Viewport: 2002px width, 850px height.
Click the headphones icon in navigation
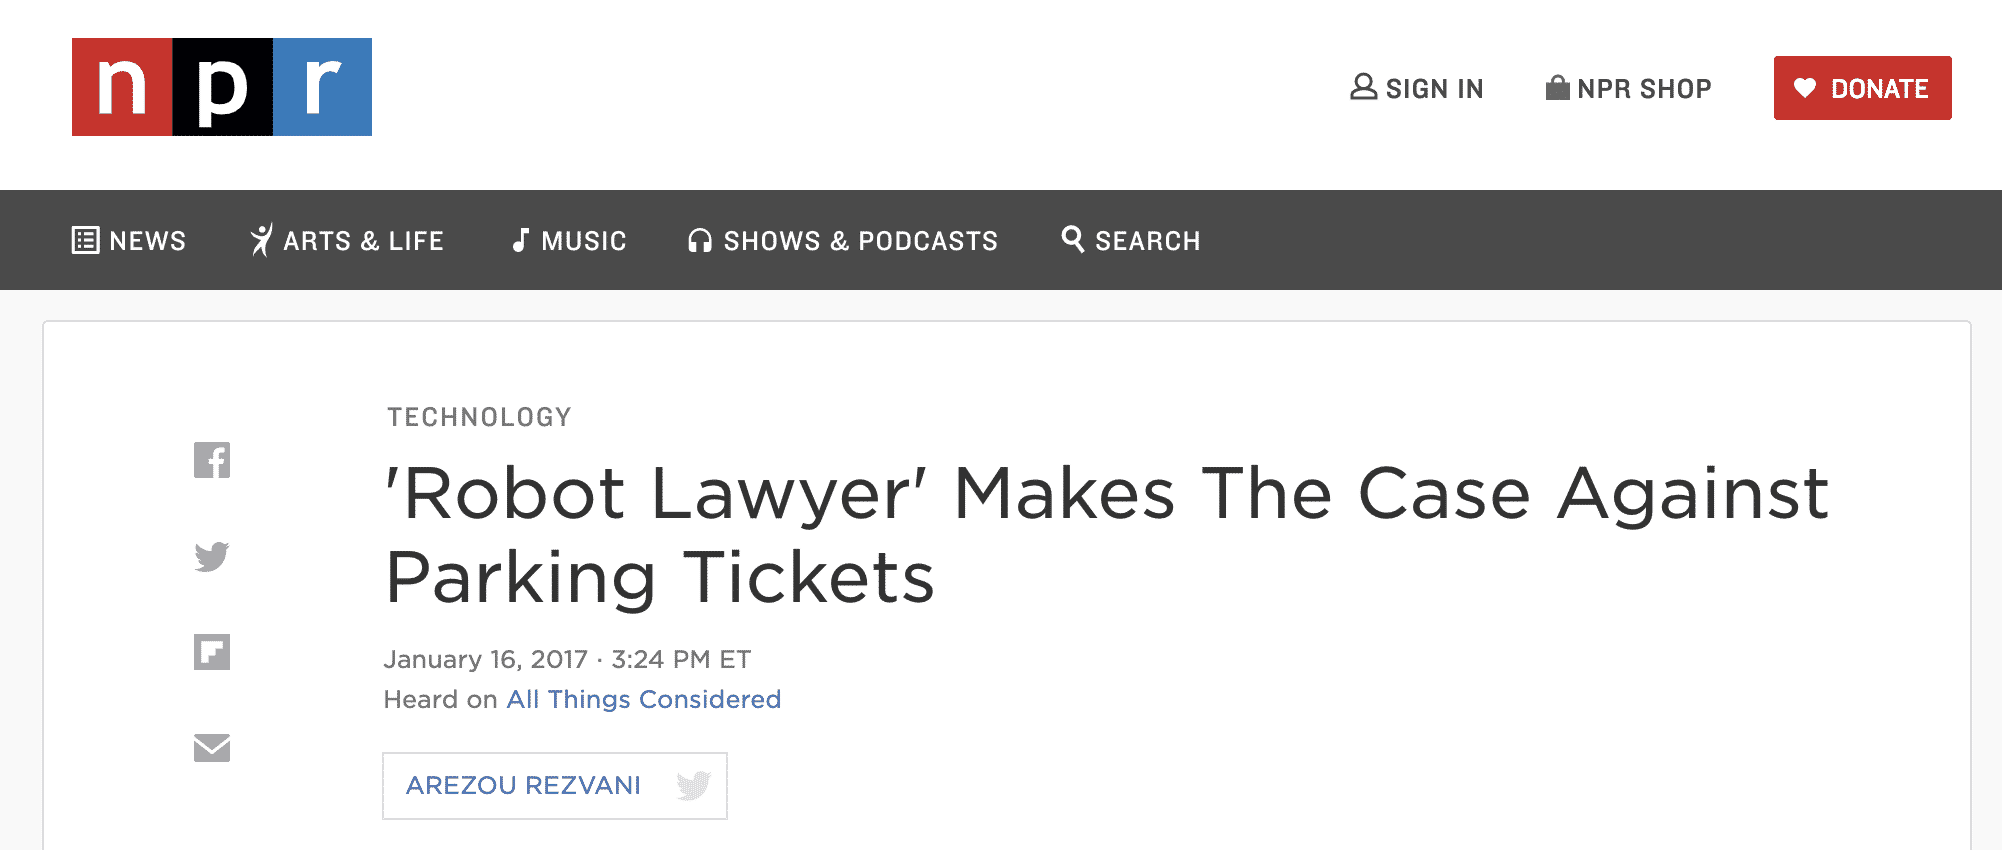coord(700,240)
